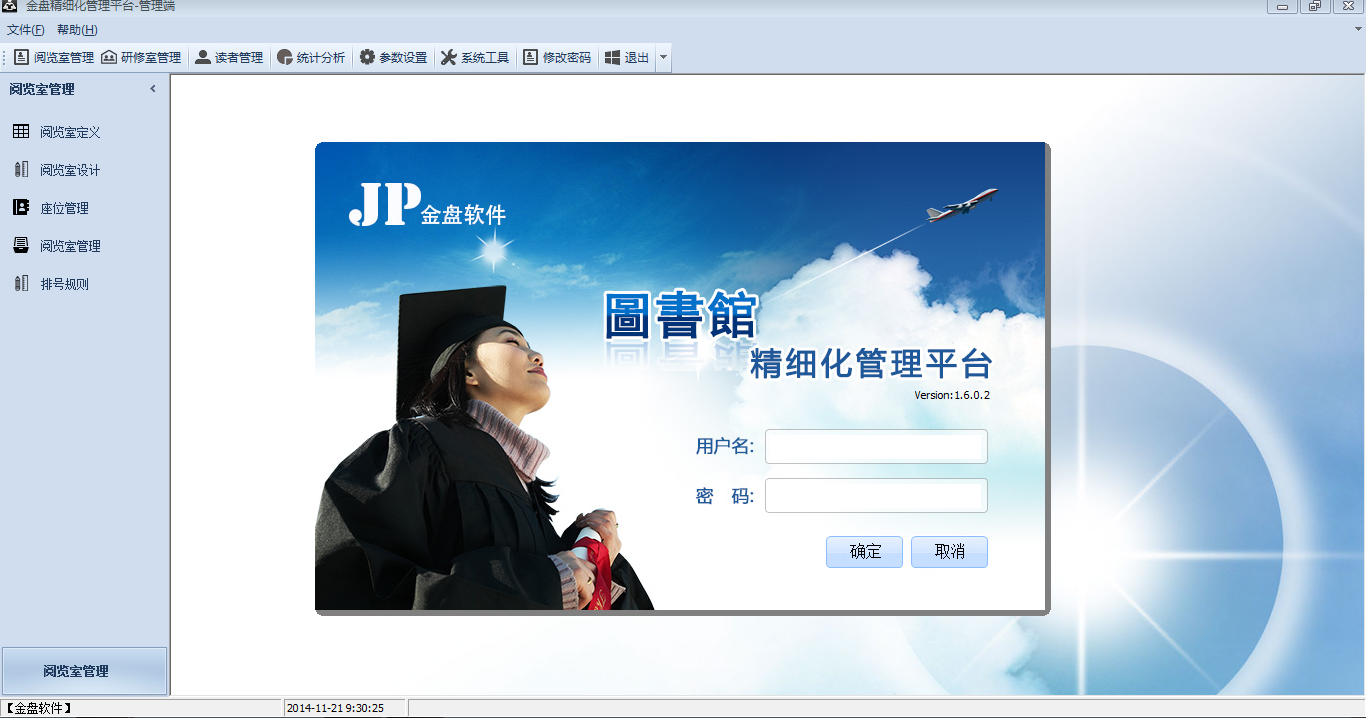Click the 读者管理 person icon
Screen dimensions: 1366x718
pyautogui.click(x=203, y=58)
